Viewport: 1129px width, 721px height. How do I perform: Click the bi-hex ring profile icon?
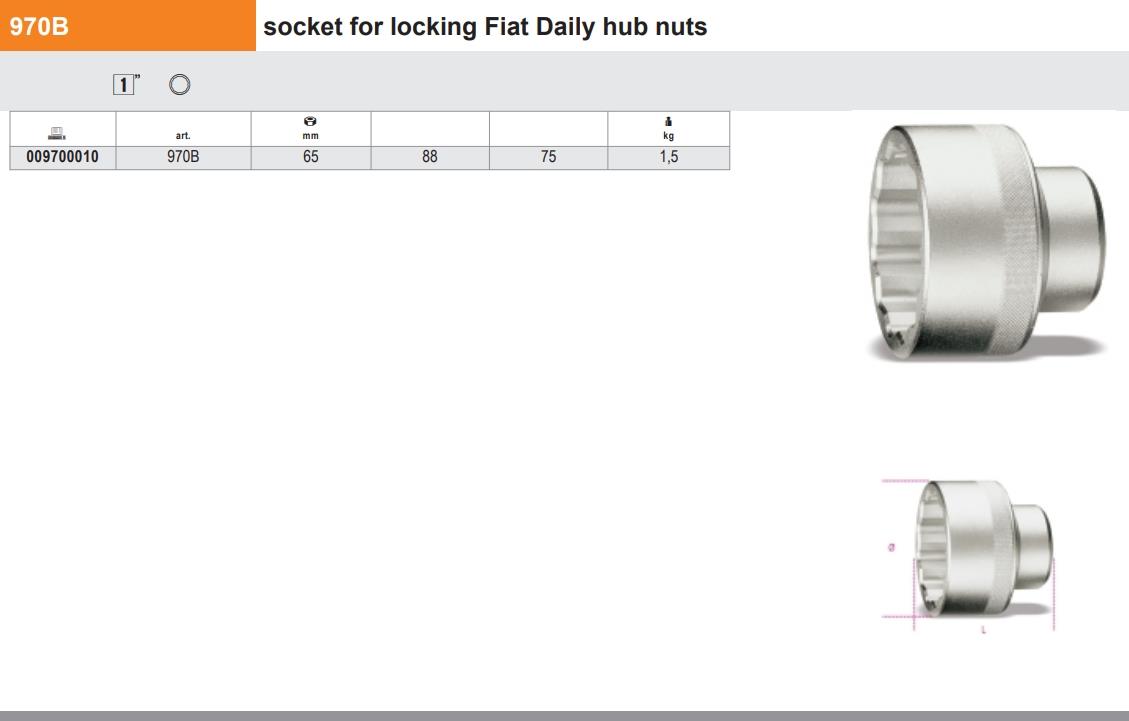[180, 86]
